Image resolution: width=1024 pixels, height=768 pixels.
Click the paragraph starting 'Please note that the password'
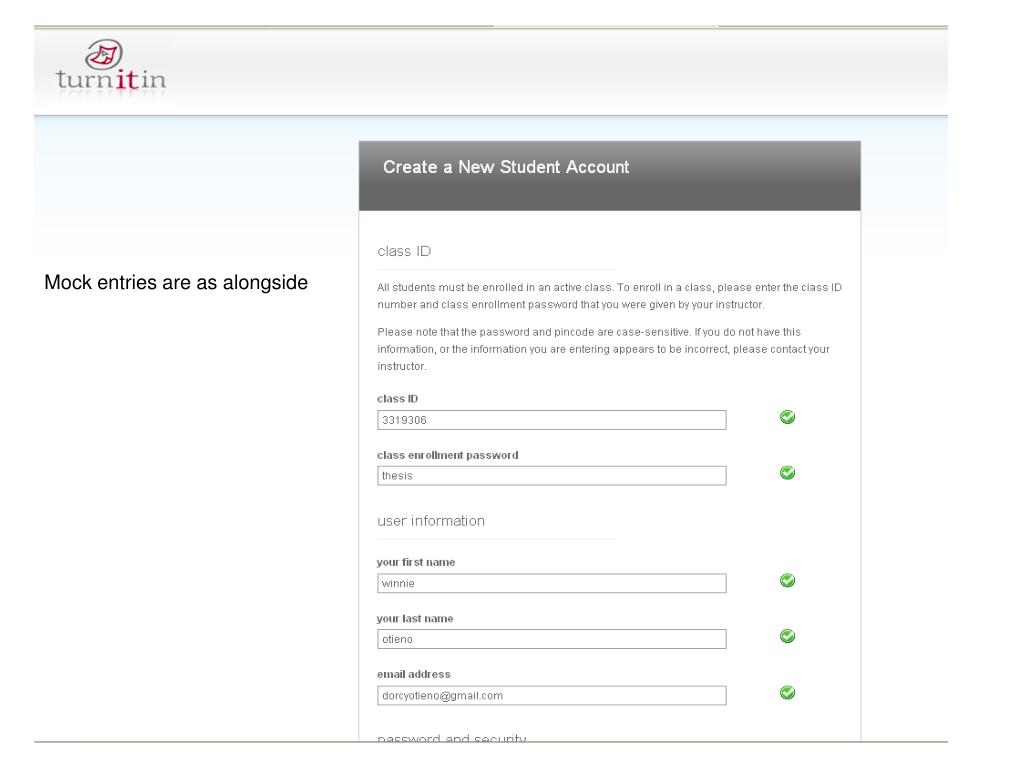pyautogui.click(x=603, y=349)
